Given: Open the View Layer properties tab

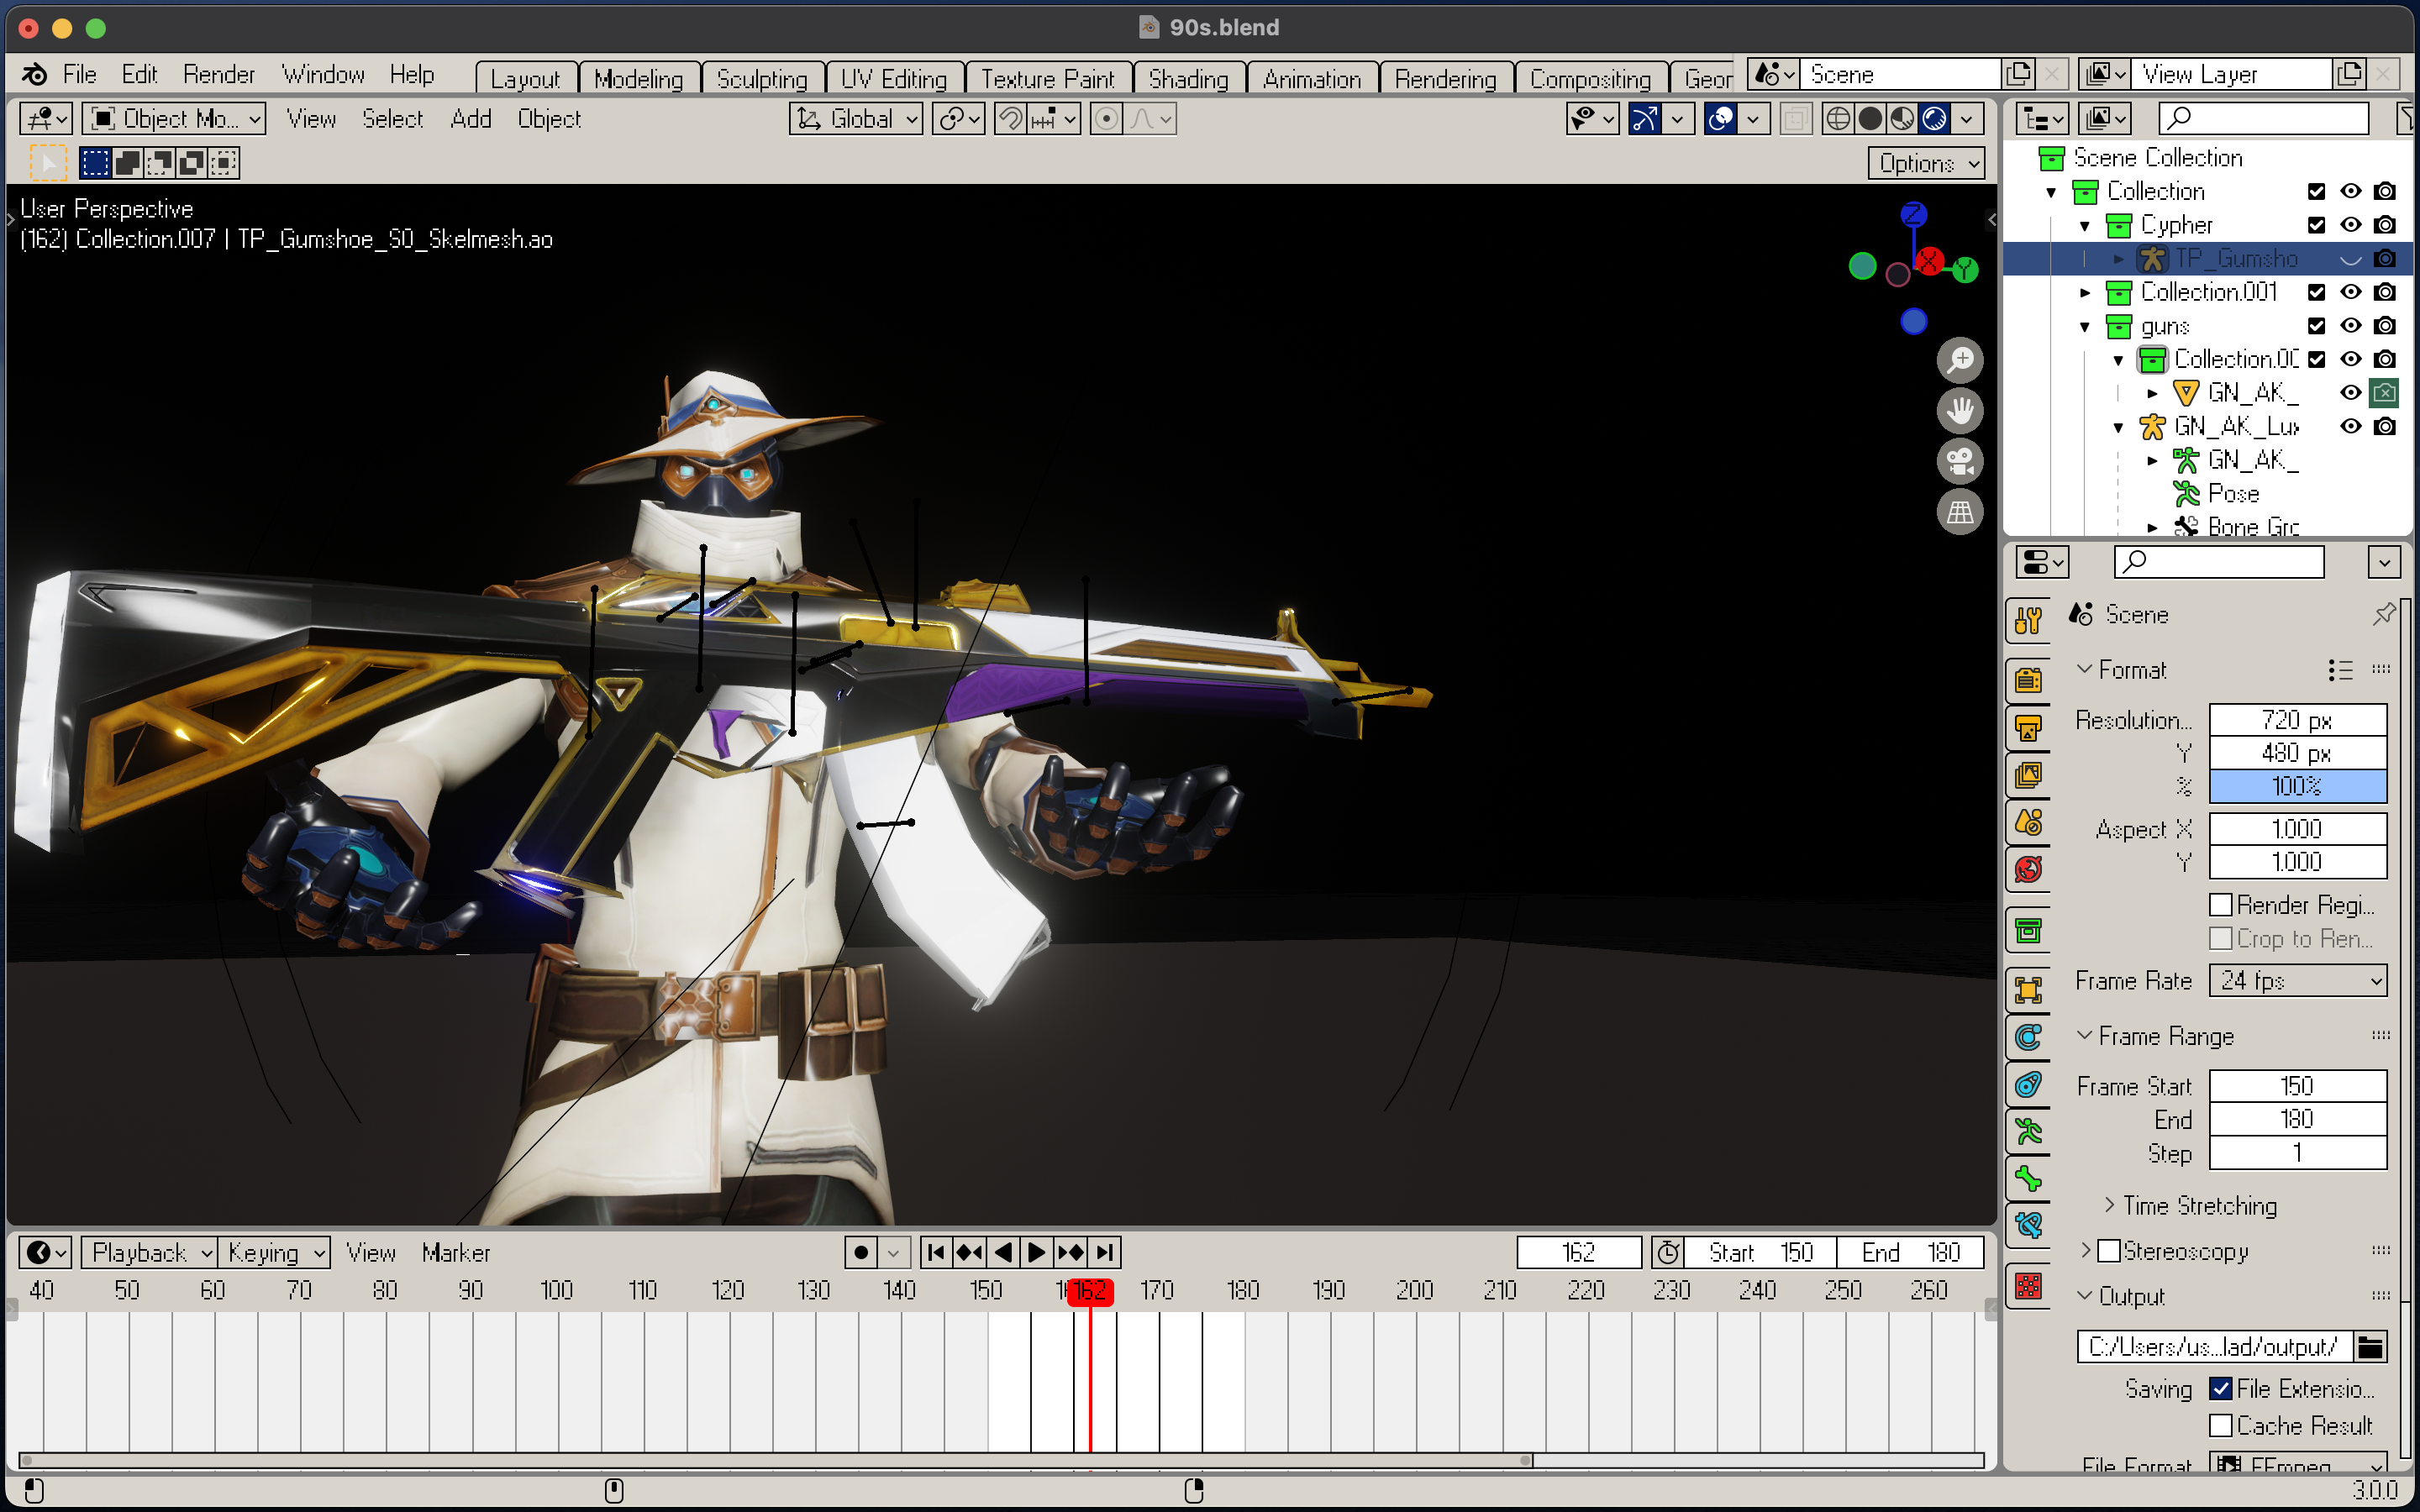Looking at the screenshot, I should [x=2028, y=775].
